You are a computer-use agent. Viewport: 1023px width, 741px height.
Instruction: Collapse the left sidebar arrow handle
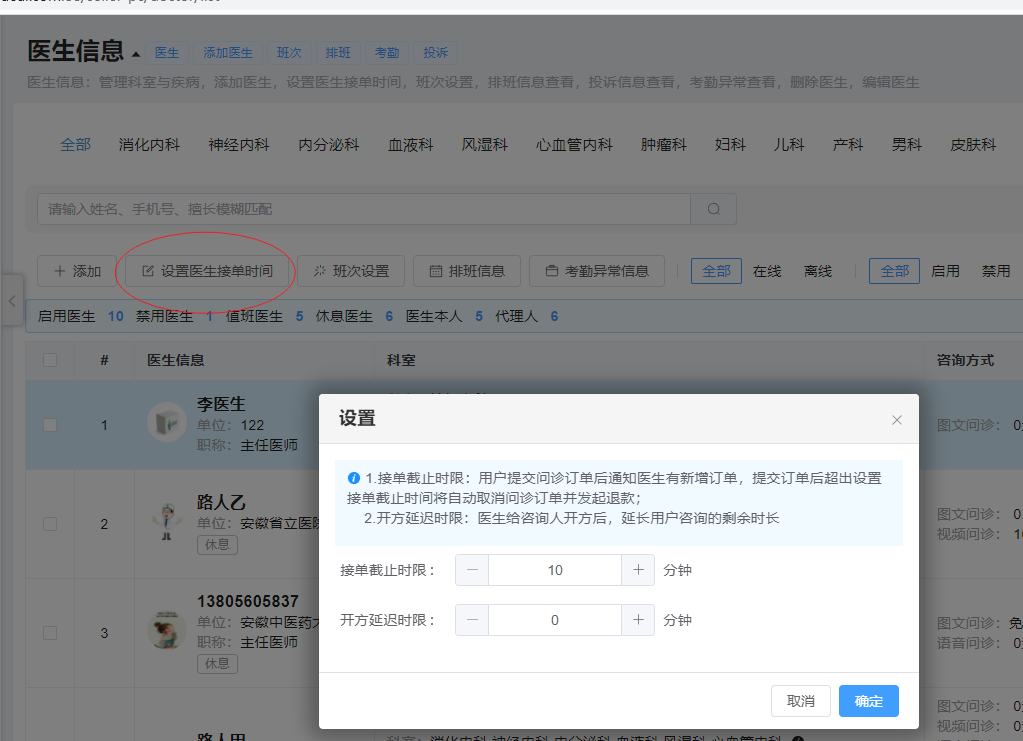pyautogui.click(x=12, y=301)
